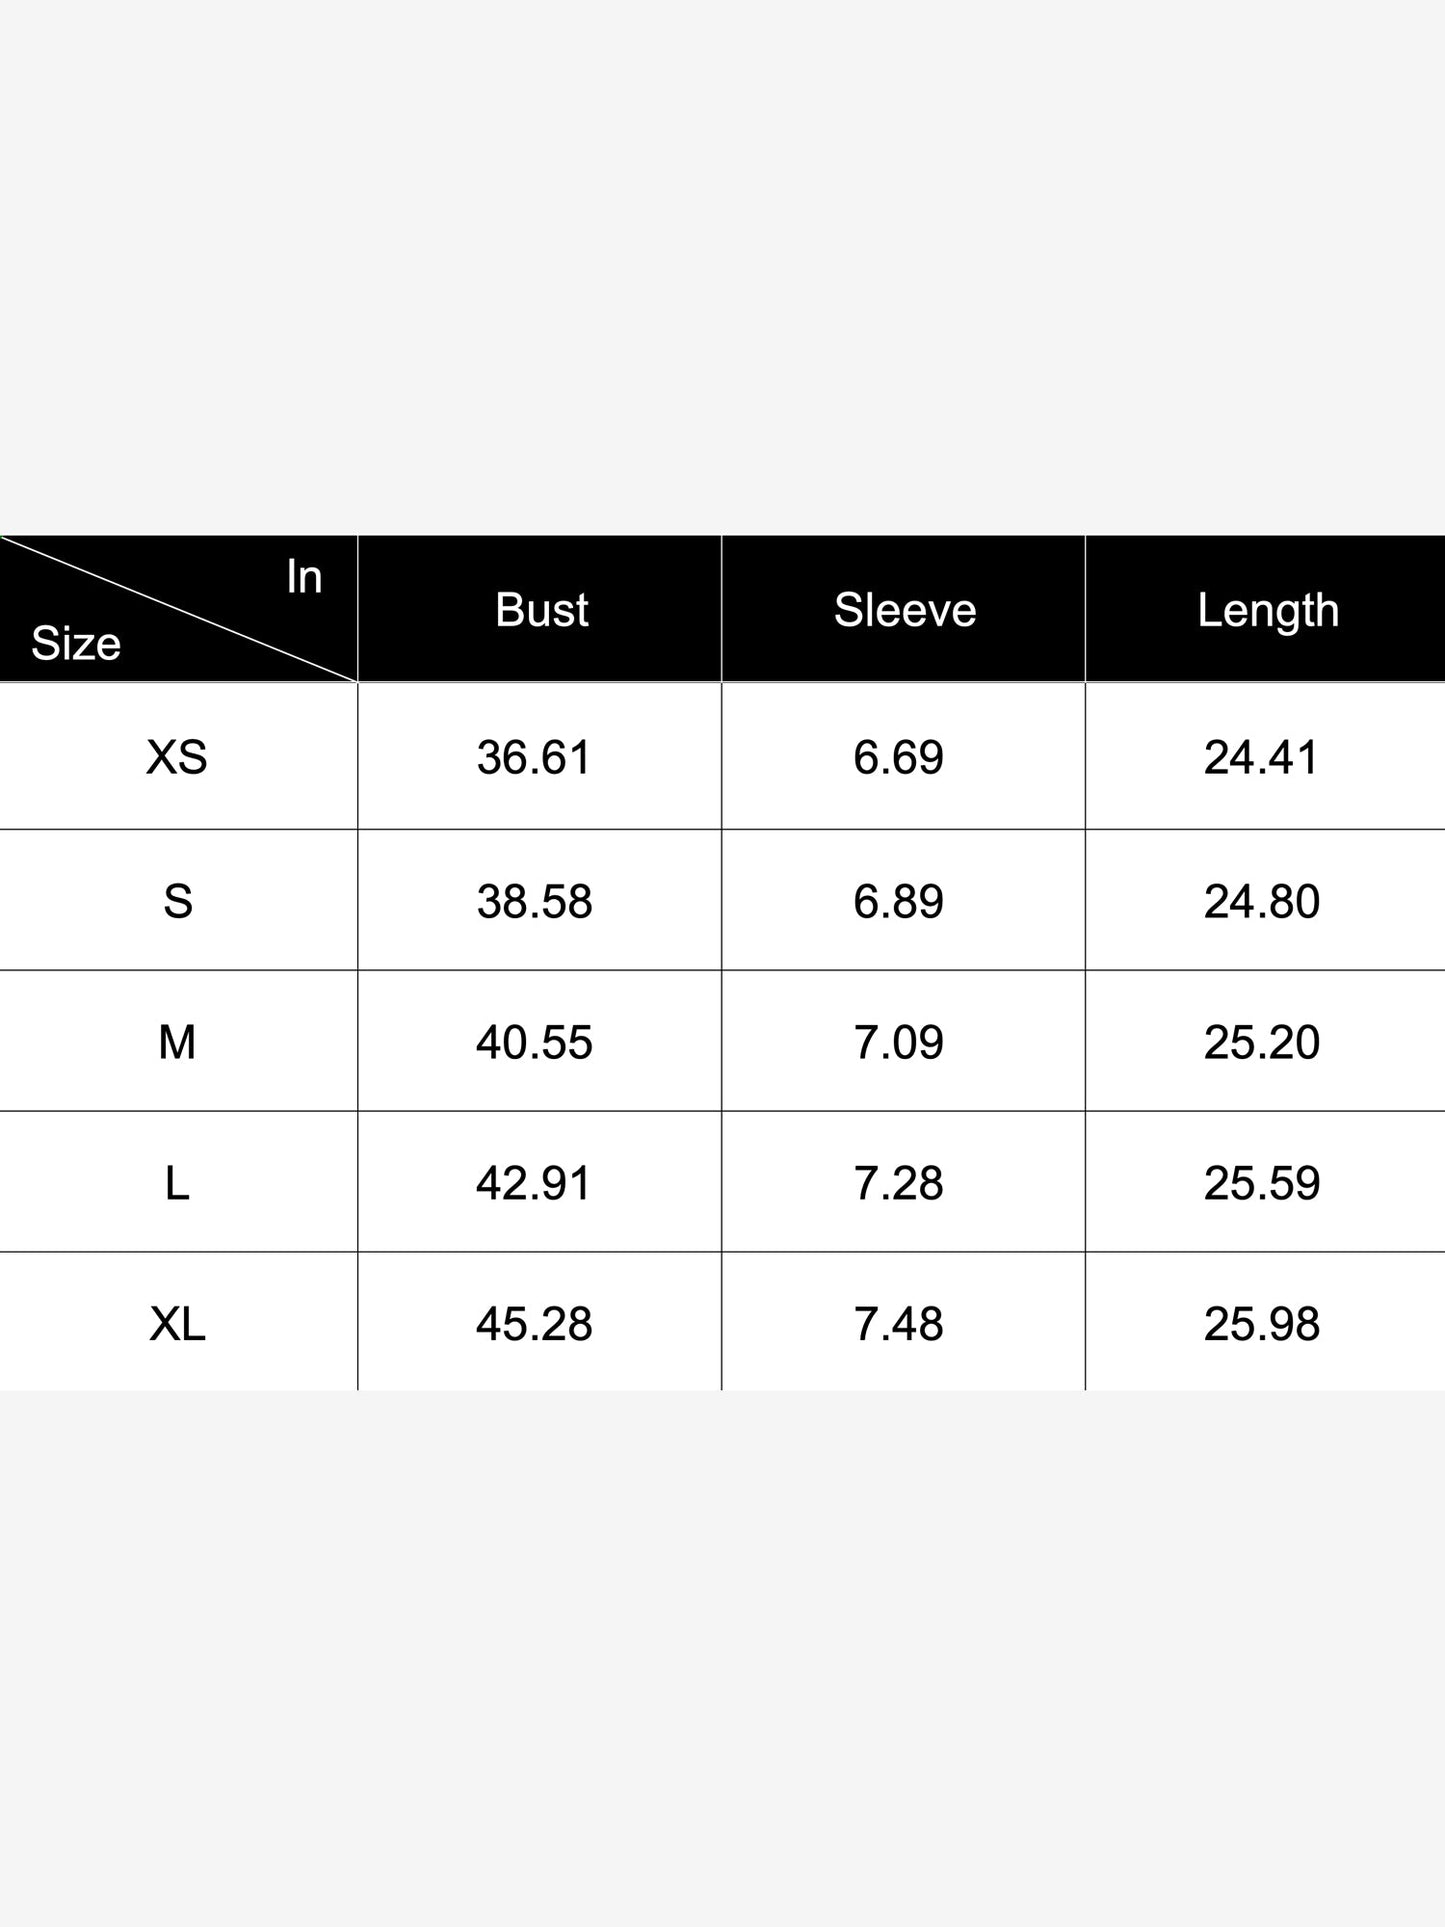Select the M size row label
The width and height of the screenshot is (1445, 1927).
pos(177,1042)
